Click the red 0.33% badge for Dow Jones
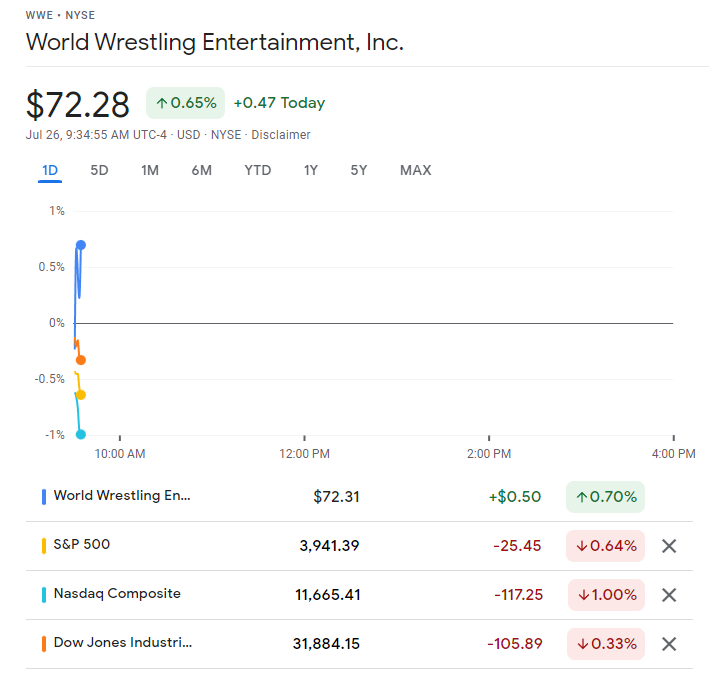Viewport: 709px width, 678px height. (x=606, y=644)
